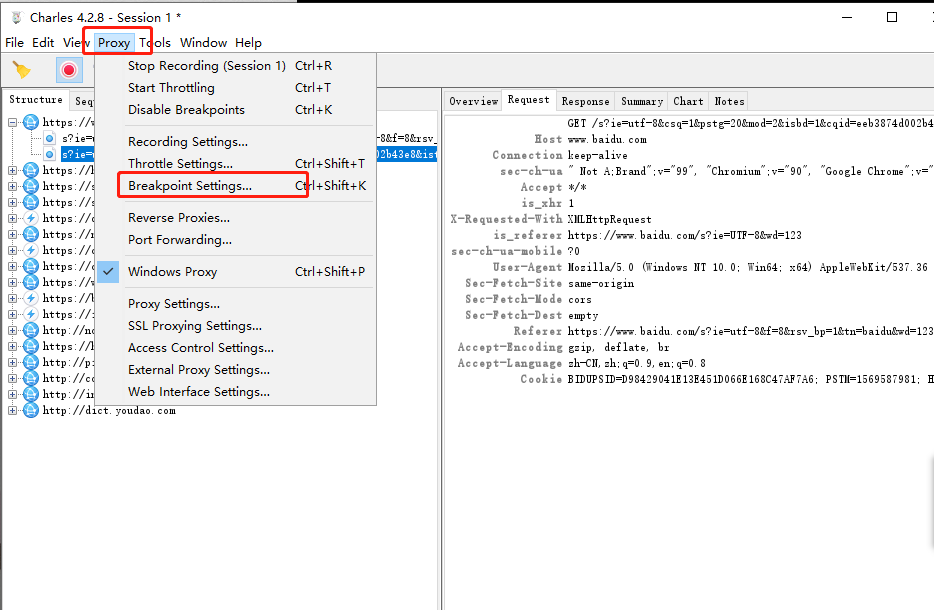Open Web Interface Settings...
The image size is (934, 610).
pos(236,392)
